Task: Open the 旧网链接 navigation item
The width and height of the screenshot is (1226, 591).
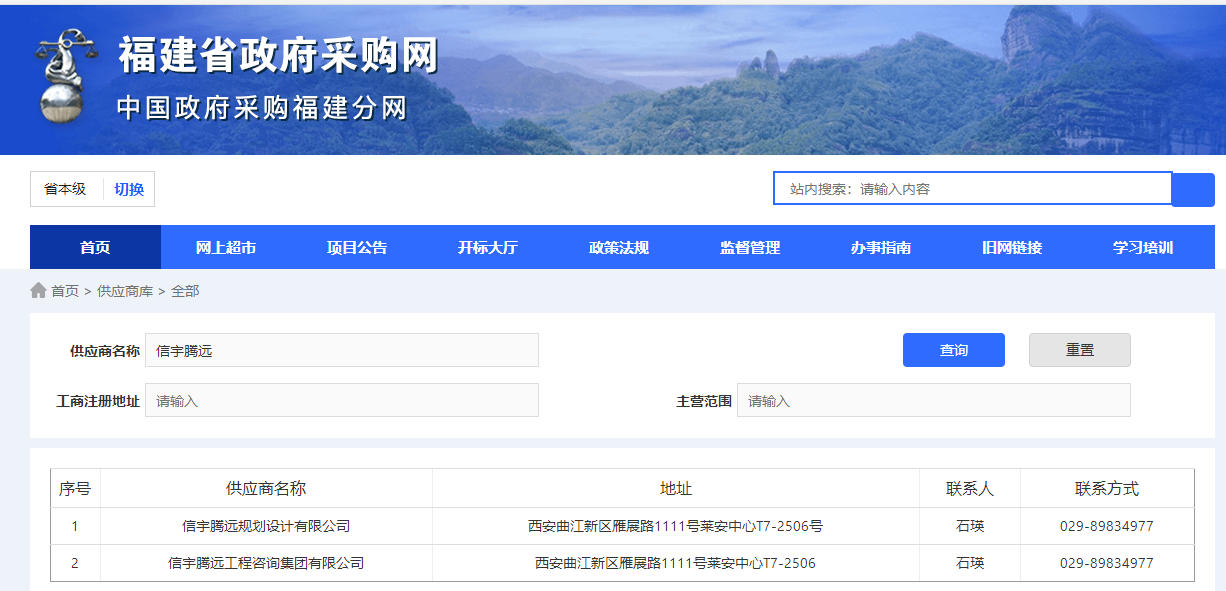Action: [x=1011, y=247]
